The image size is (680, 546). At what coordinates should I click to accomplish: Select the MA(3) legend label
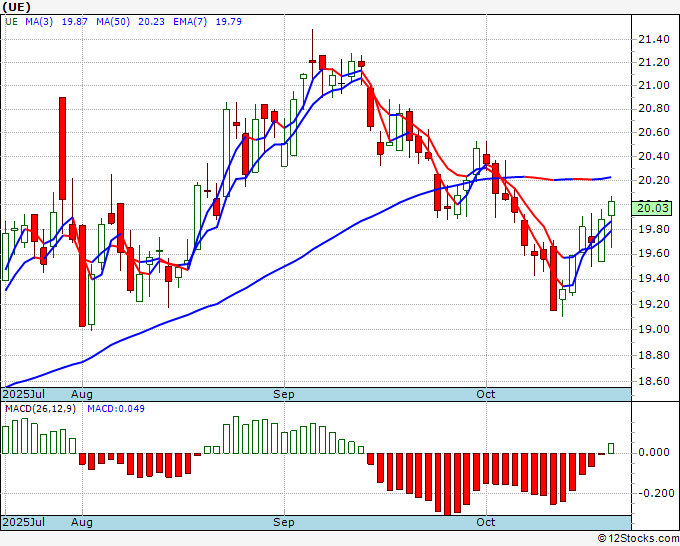click(39, 22)
